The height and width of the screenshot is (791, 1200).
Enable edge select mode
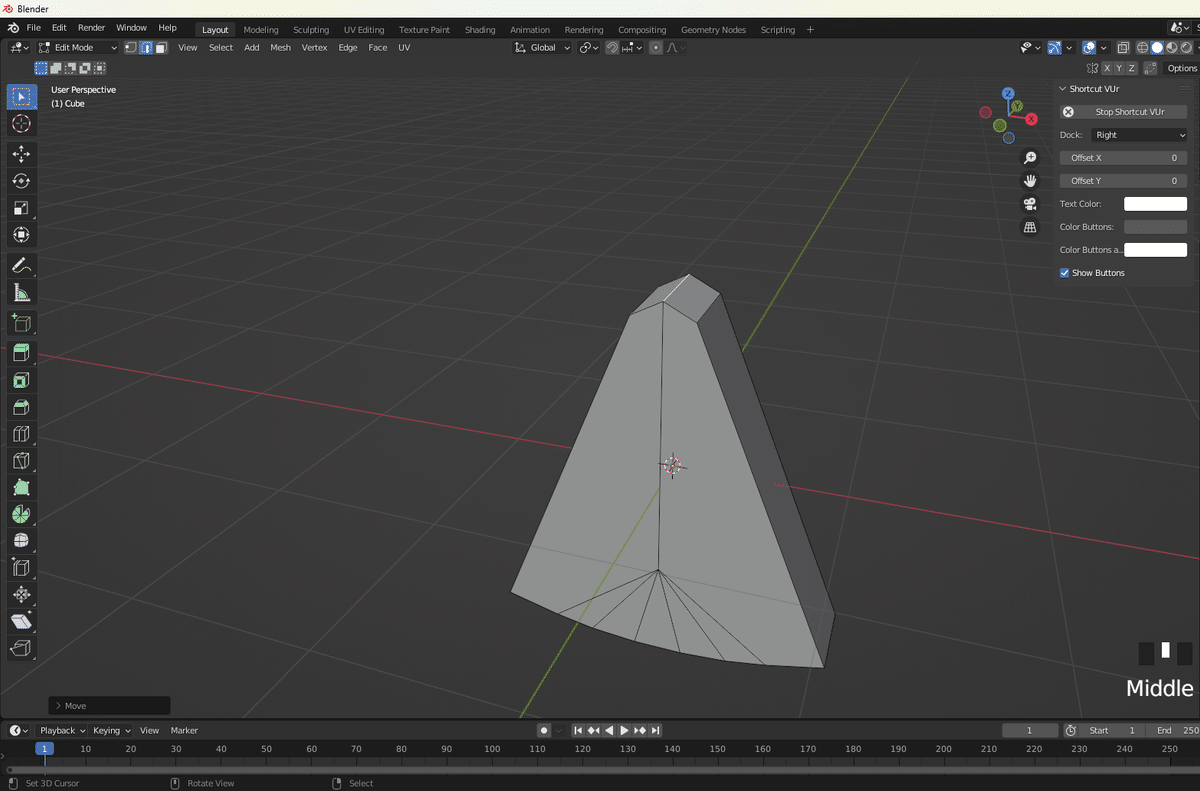[145, 48]
